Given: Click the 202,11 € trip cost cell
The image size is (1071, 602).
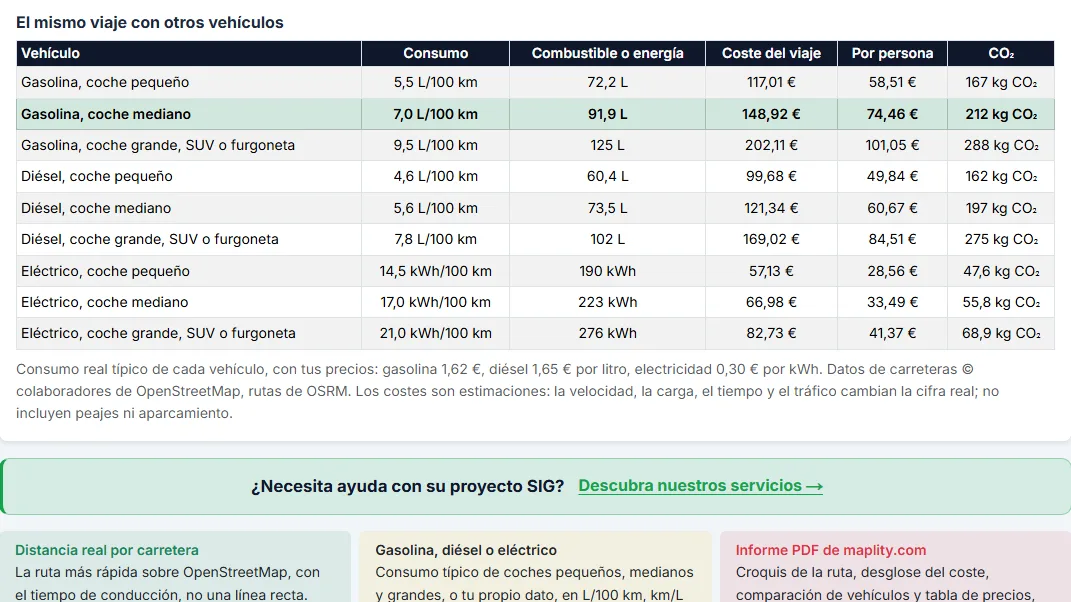Looking at the screenshot, I should pyautogui.click(x=771, y=146).
